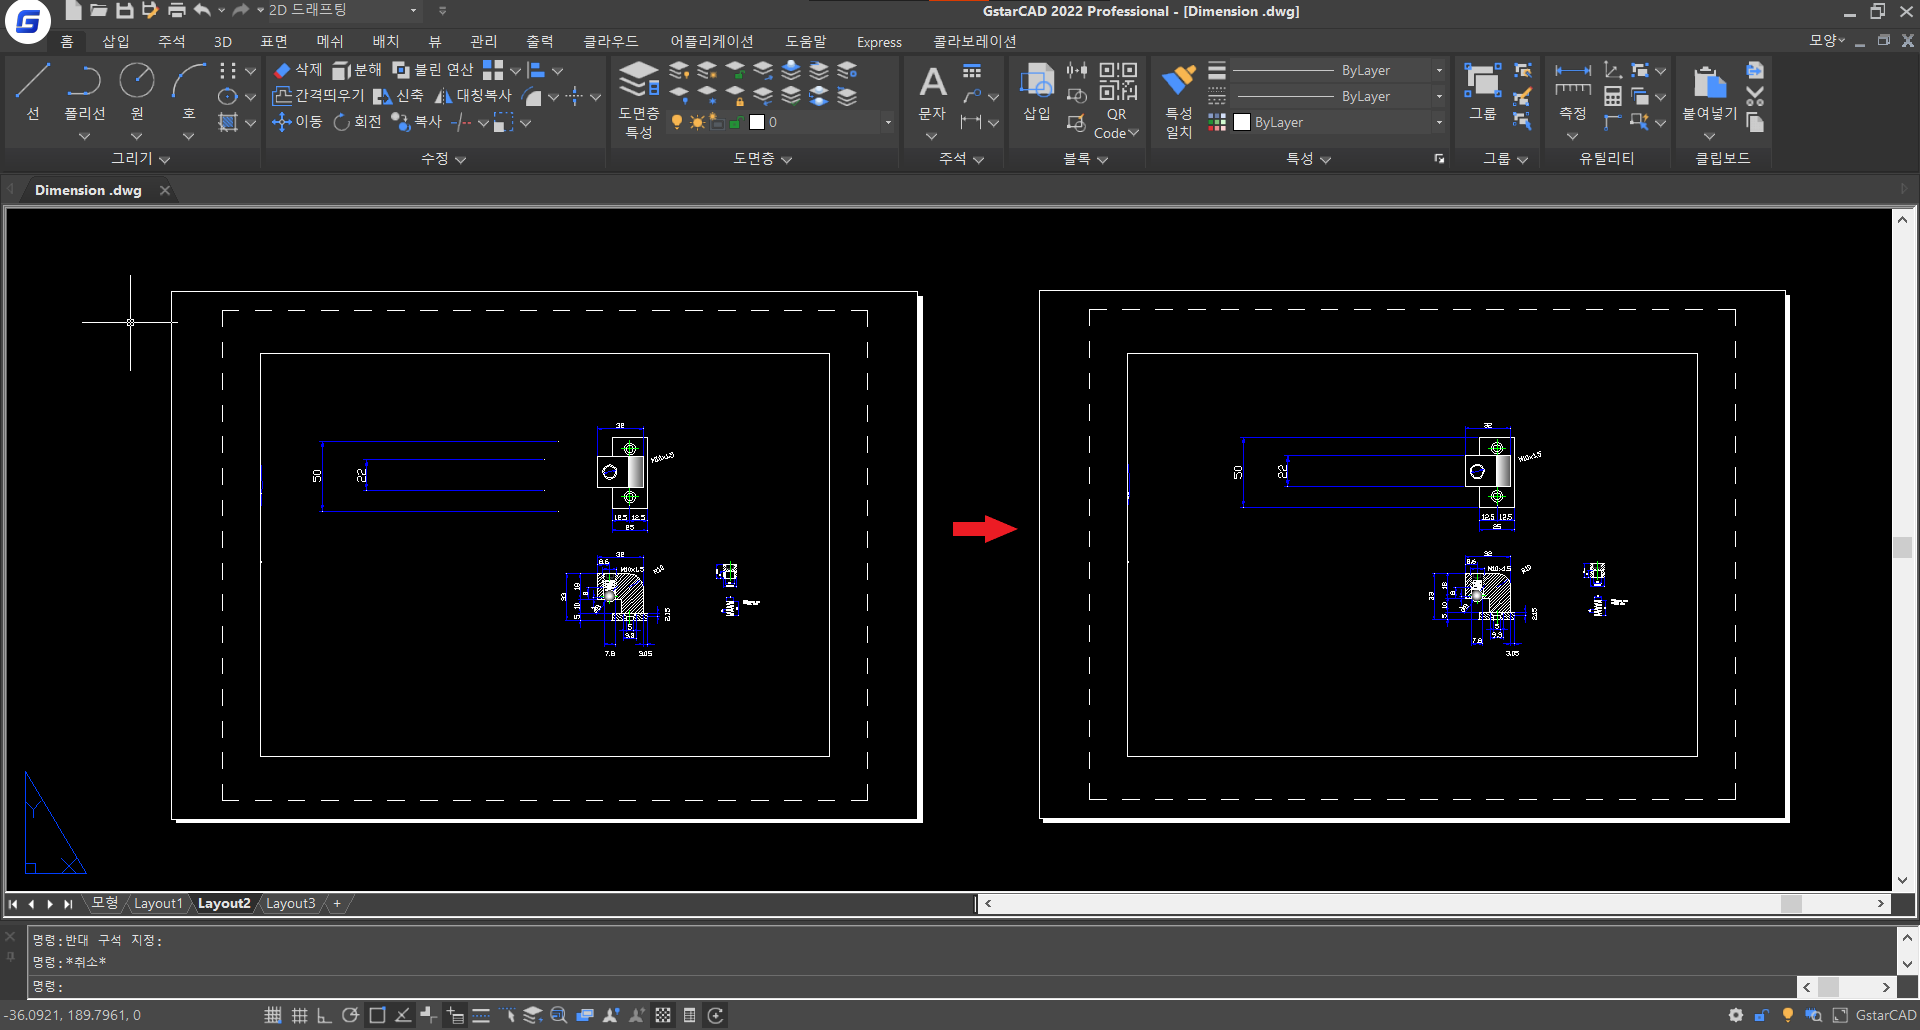Open the 3D ribbon tab

pos(223,41)
